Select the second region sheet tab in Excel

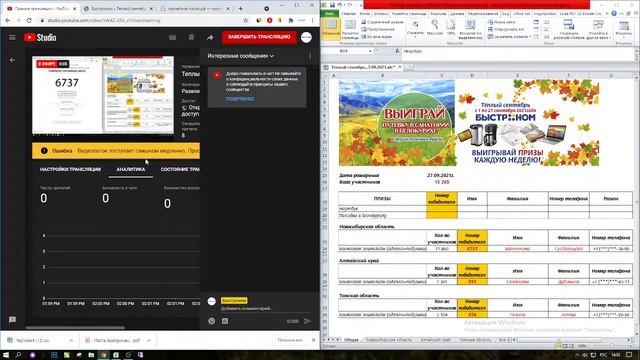pos(435,340)
